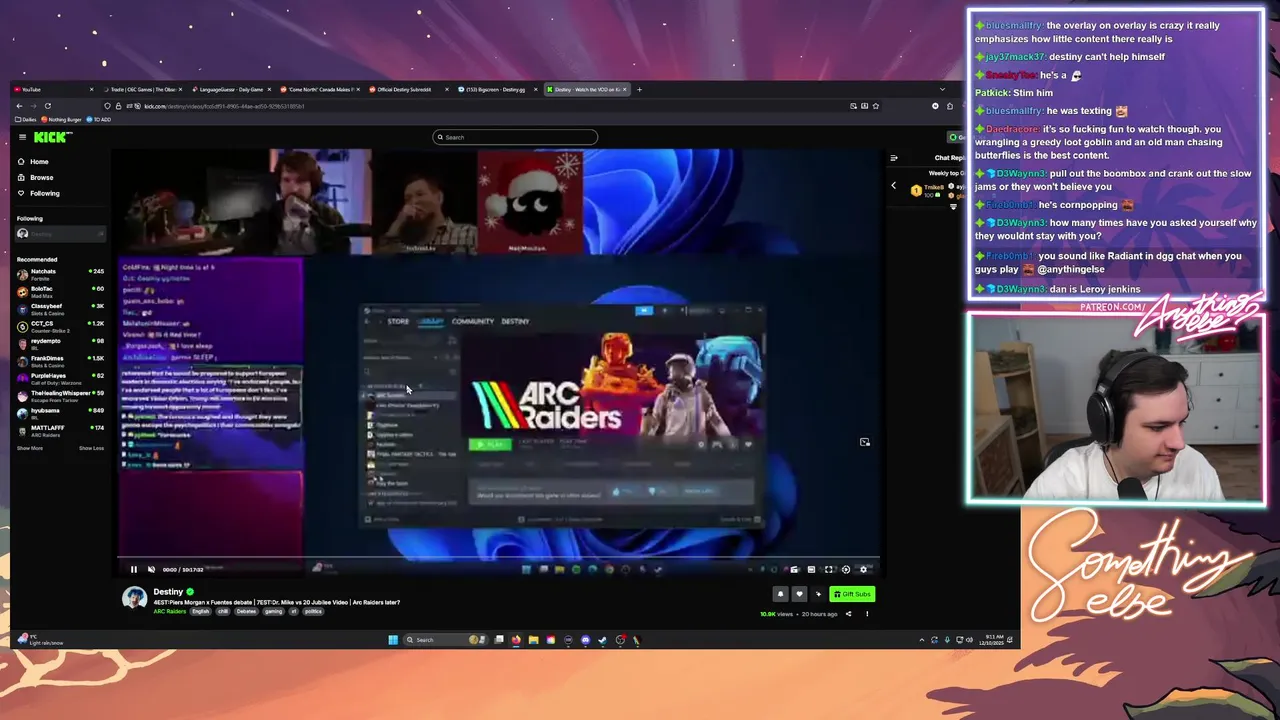Open the Kick hamburger sidebar menu
The image size is (1280, 720).
point(22,137)
